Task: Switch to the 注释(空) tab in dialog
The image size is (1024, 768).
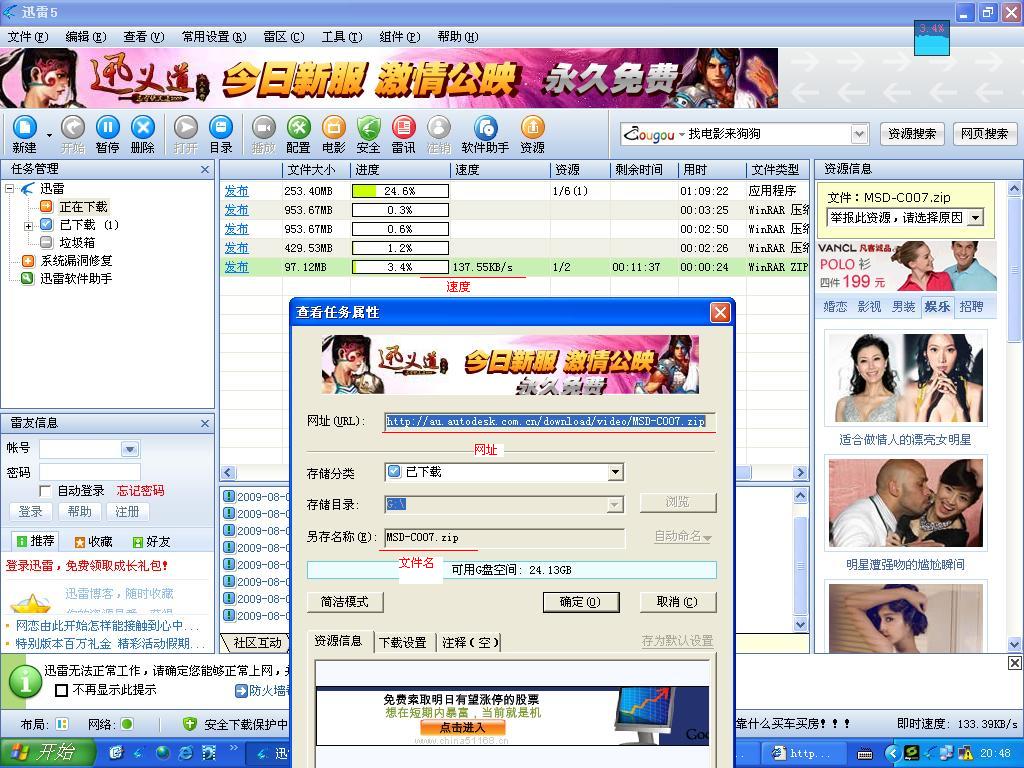Action: (470, 643)
